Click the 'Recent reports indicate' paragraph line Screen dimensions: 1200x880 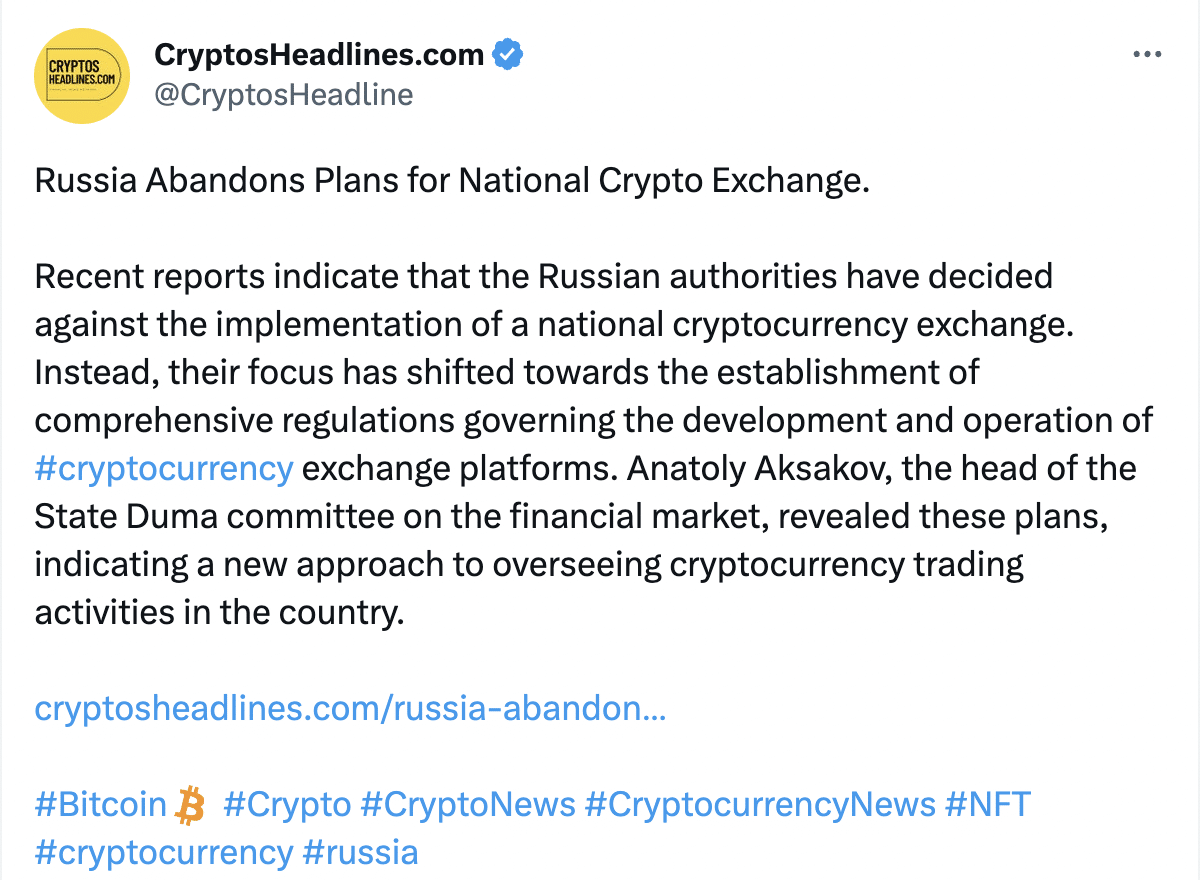click(543, 276)
